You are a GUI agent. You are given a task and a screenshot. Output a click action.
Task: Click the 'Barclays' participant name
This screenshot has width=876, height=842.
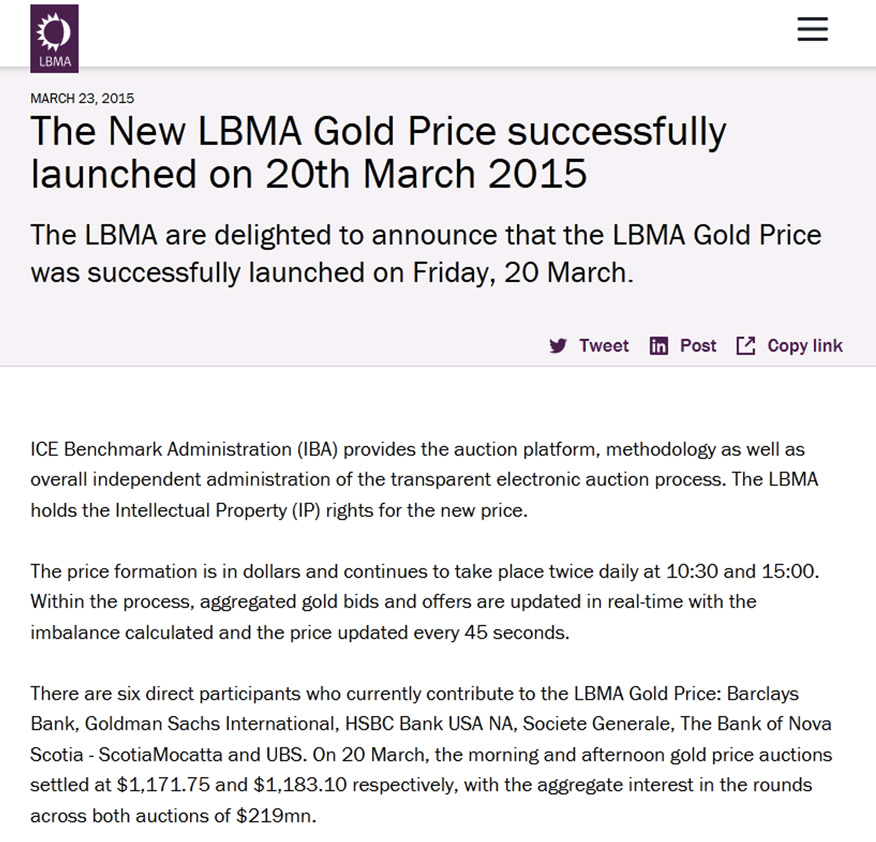[764, 693]
